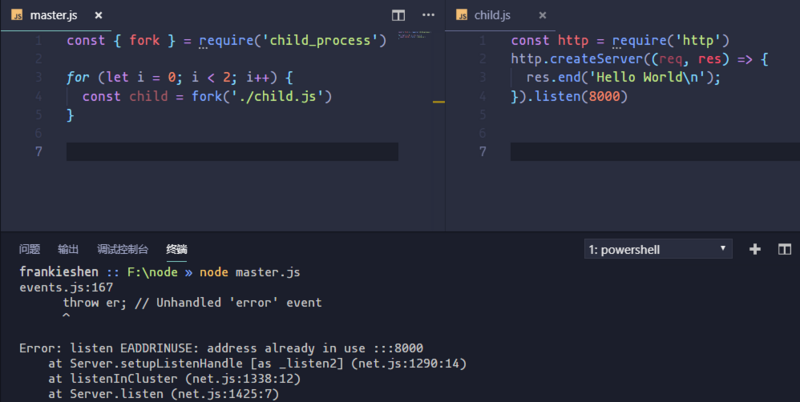Close the child.js tab
Viewport: 800px width, 402px height.
click(x=542, y=15)
